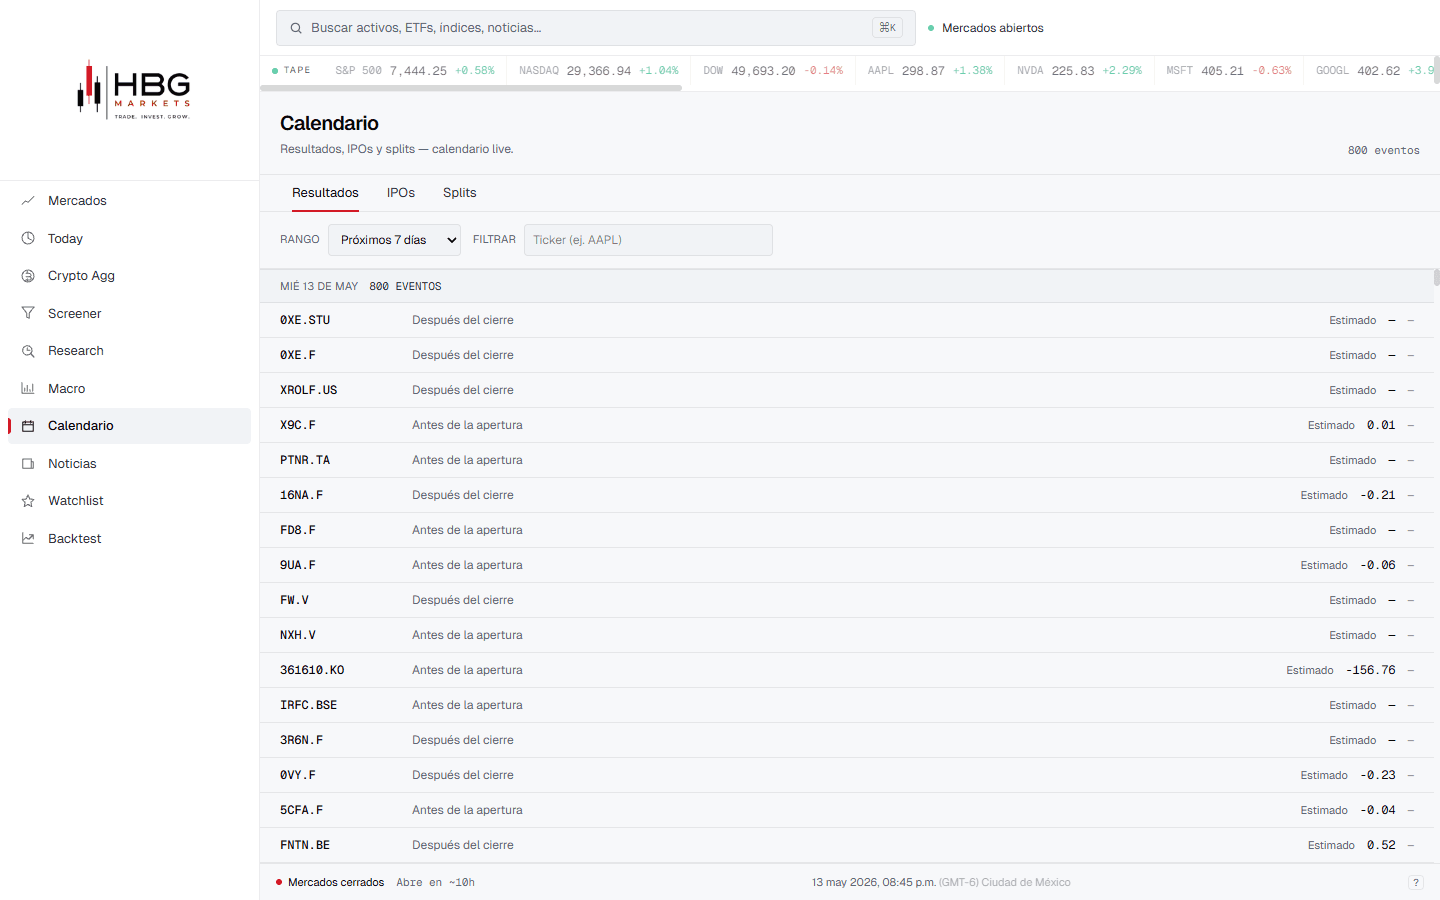Click the FD8.F ticker
This screenshot has height=900, width=1440.
pos(298,530)
